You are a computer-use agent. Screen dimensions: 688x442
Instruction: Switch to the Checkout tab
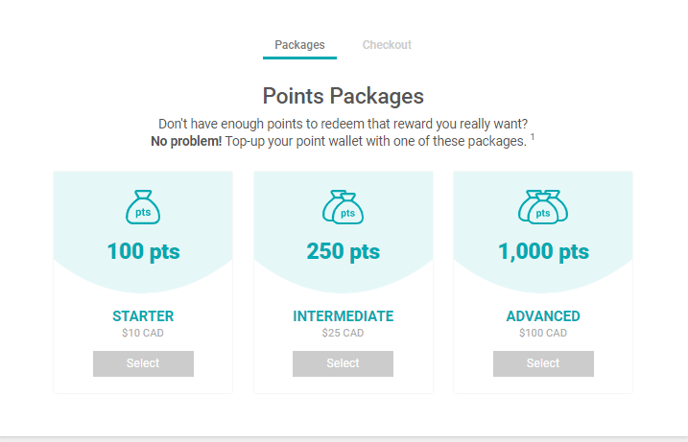click(387, 45)
